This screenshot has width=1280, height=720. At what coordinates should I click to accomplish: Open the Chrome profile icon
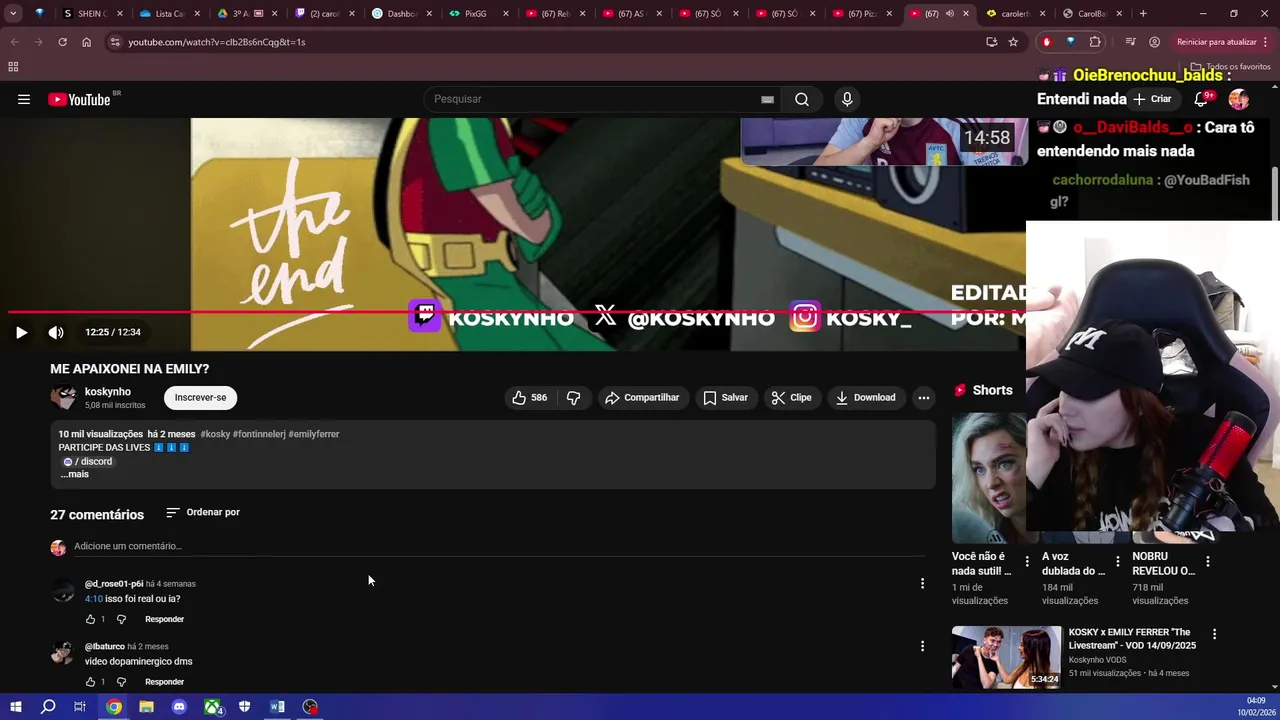point(1154,42)
